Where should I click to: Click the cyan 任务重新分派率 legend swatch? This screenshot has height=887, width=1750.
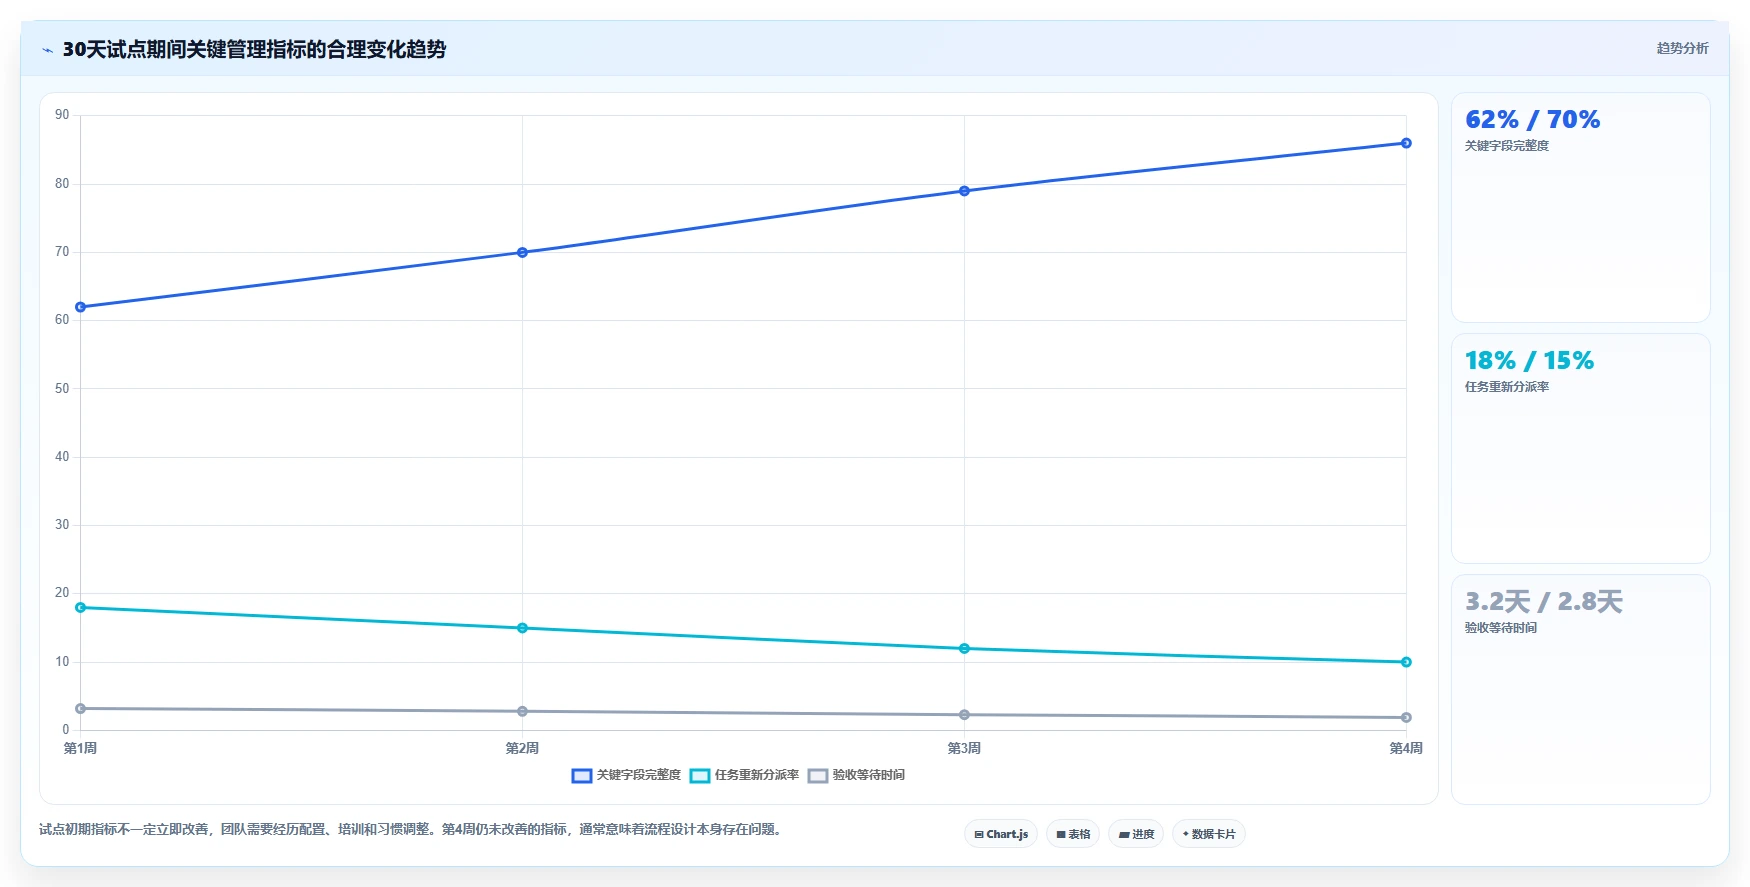click(x=700, y=776)
